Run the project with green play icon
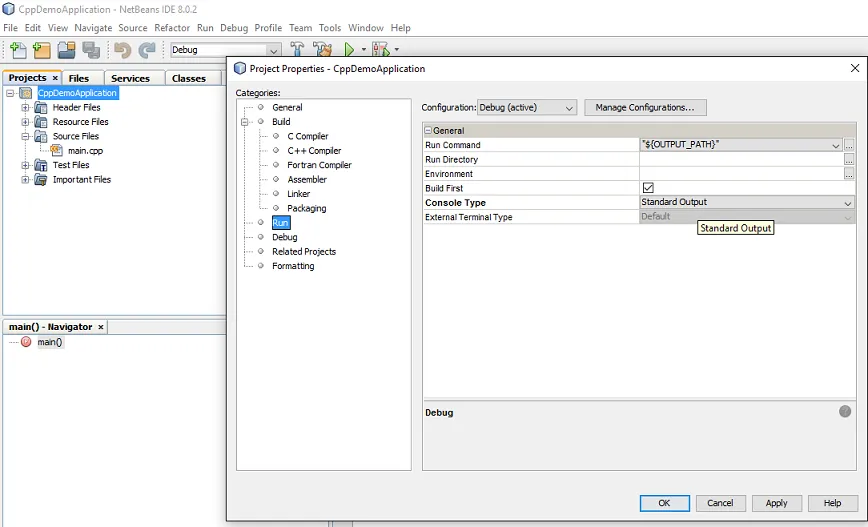868x527 pixels. click(x=349, y=50)
